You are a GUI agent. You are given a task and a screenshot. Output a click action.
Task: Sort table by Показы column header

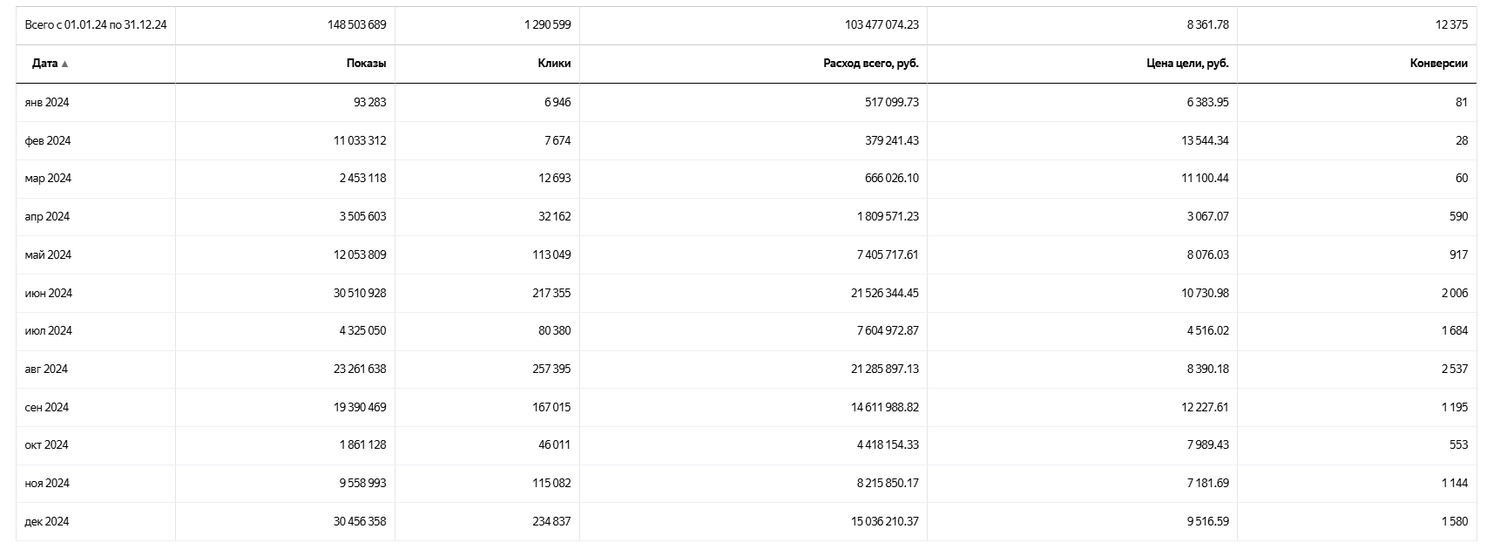click(366, 63)
